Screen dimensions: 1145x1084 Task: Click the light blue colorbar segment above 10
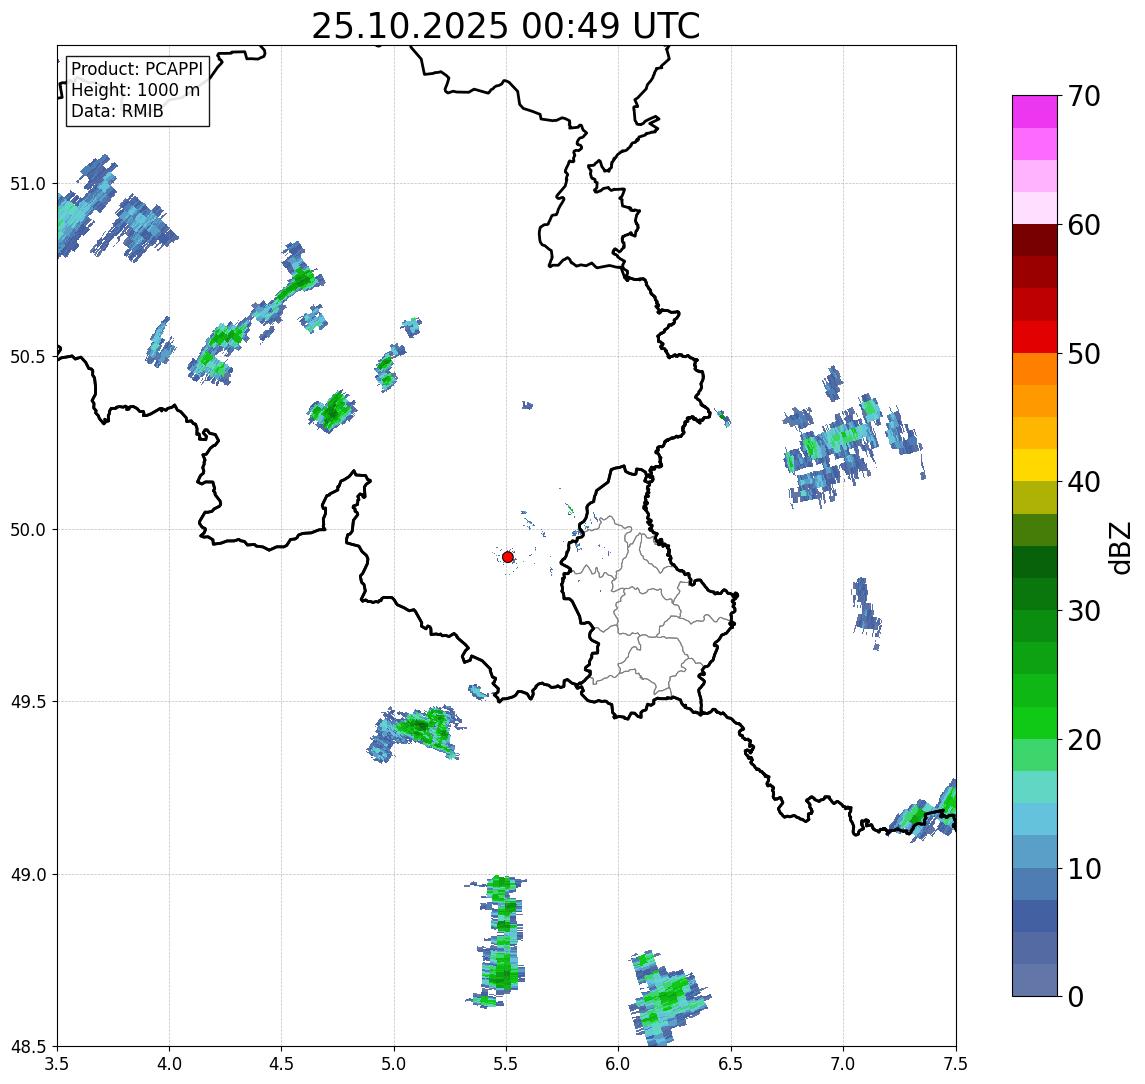(x=1035, y=851)
